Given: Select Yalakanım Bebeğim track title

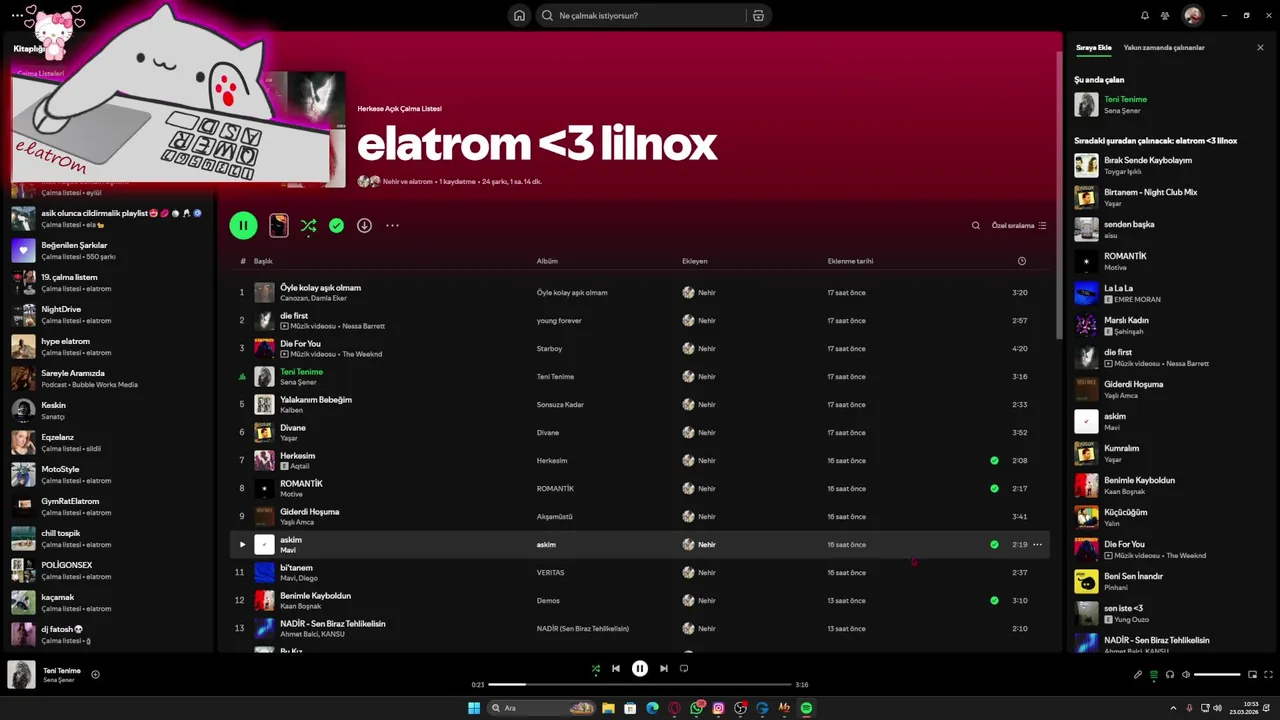Looking at the screenshot, I should (x=316, y=399).
